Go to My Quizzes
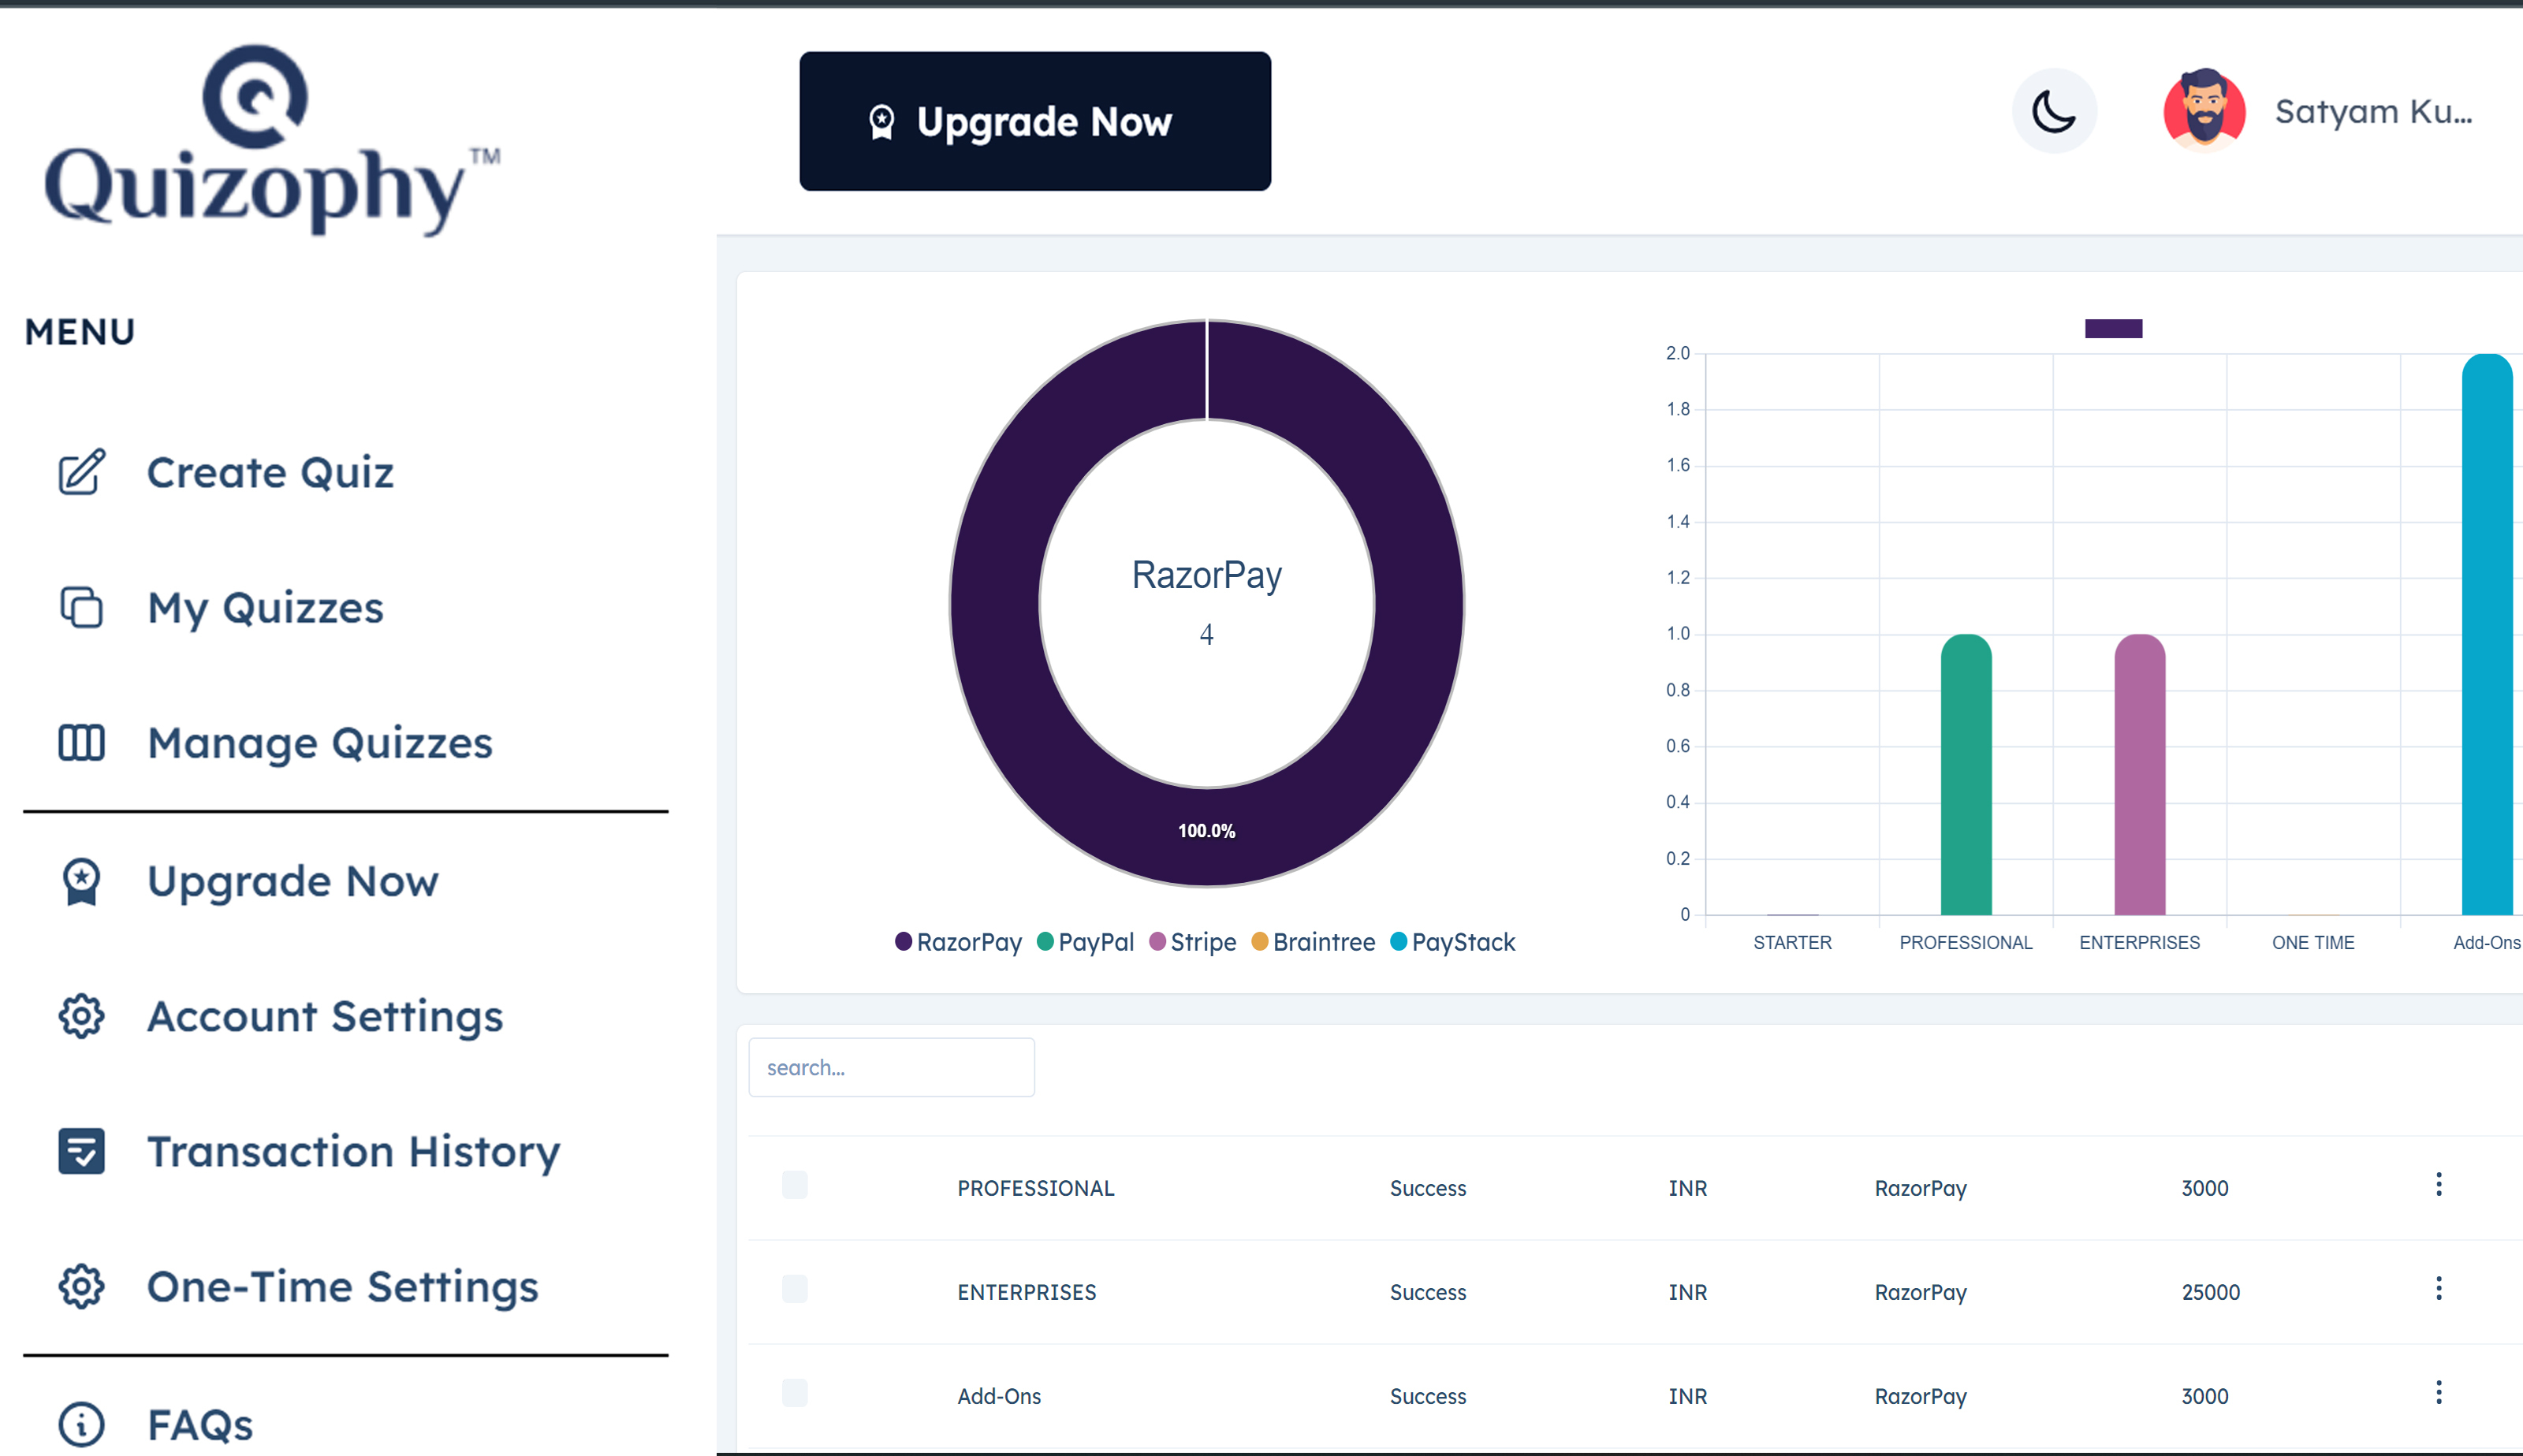 pyautogui.click(x=265, y=607)
